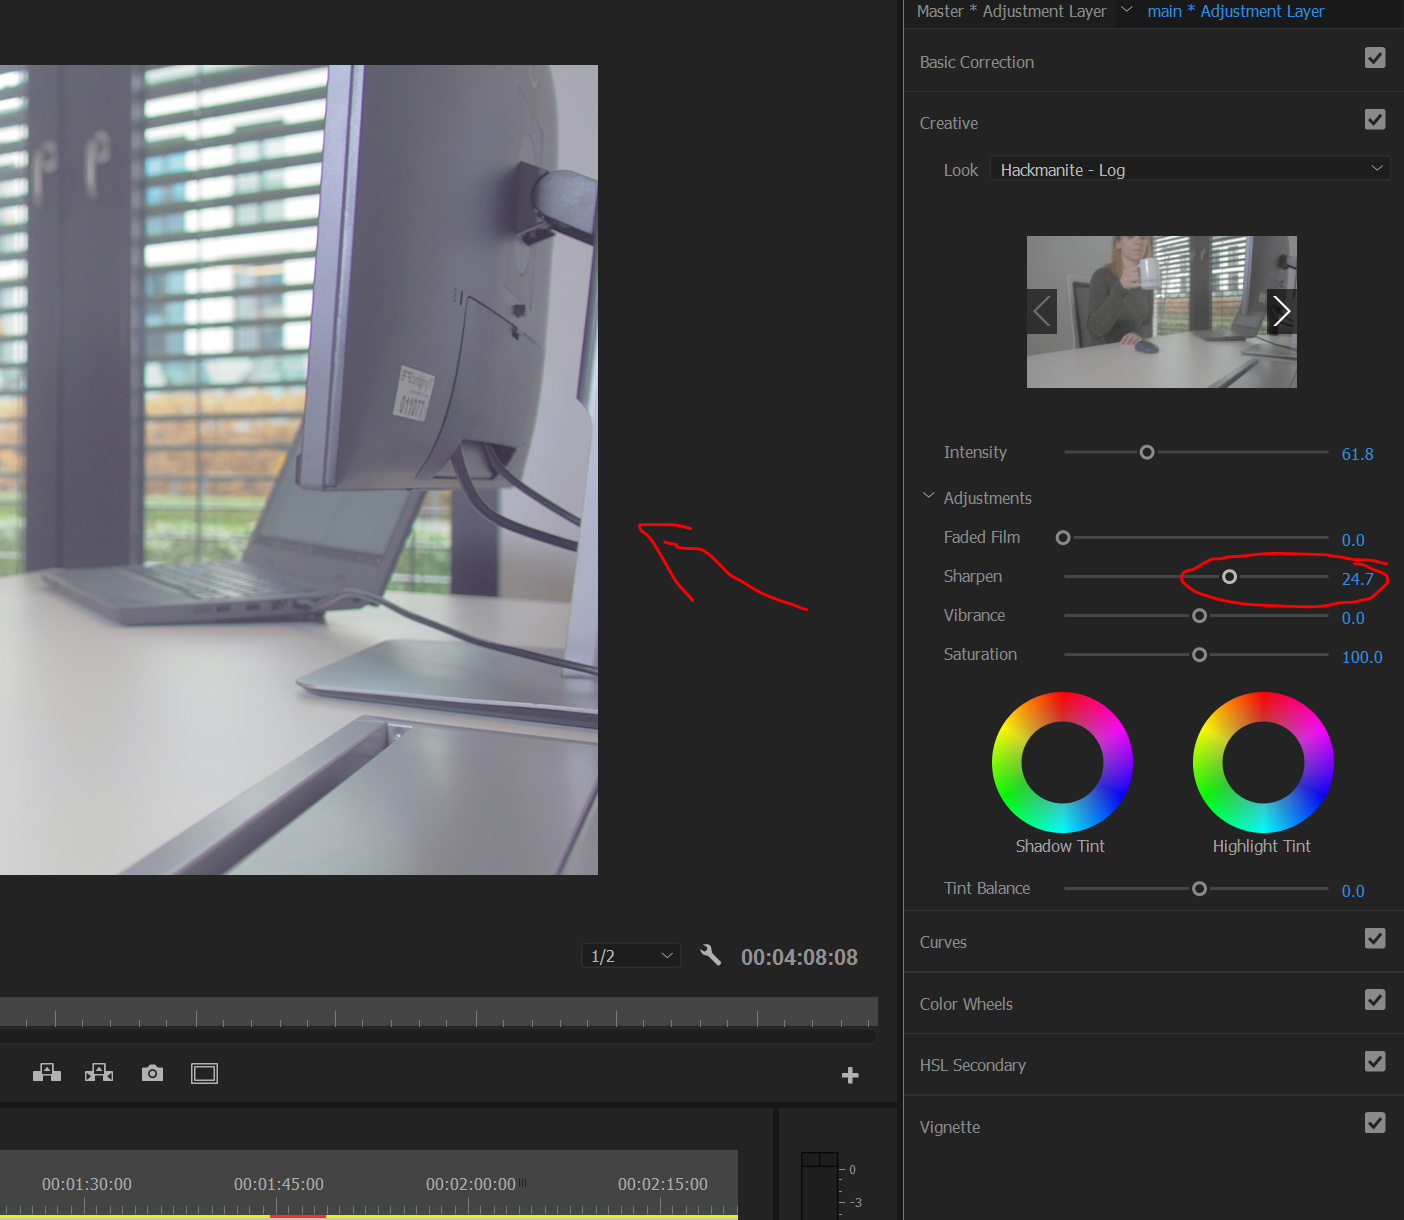Collapse the Creative section heading
Viewport: 1404px width, 1220px height.
tap(949, 123)
